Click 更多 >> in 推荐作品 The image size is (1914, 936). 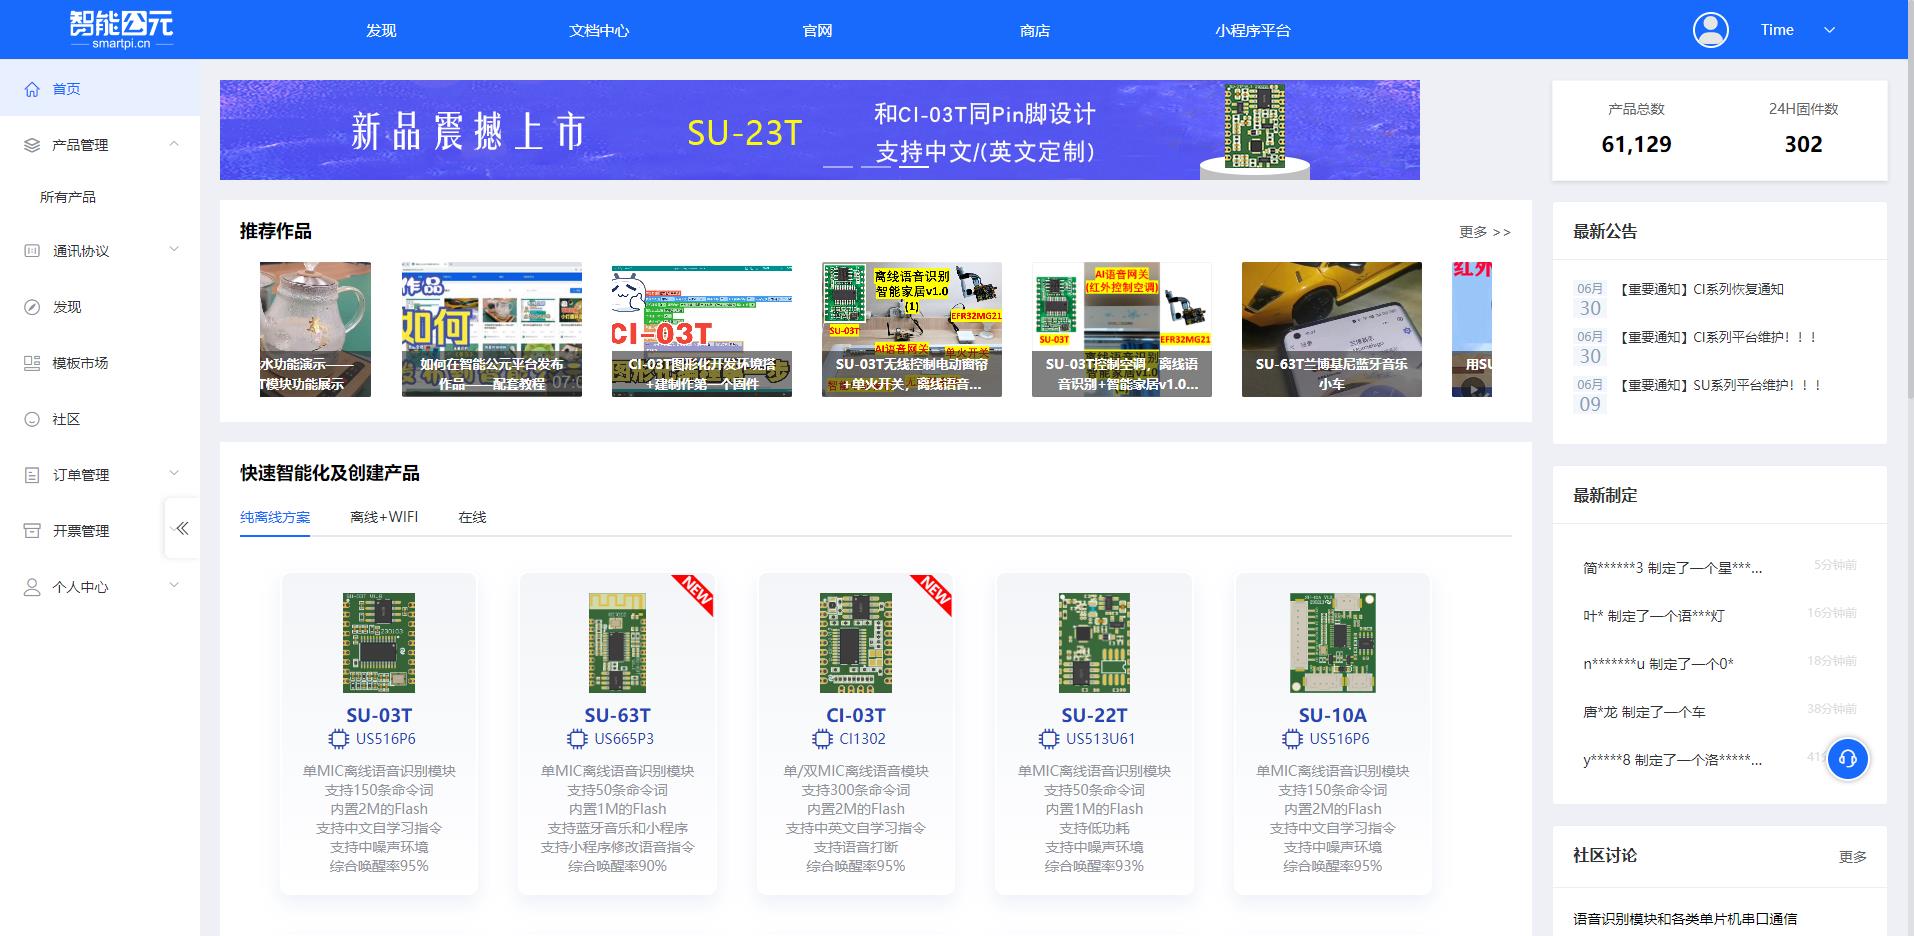coord(1485,232)
